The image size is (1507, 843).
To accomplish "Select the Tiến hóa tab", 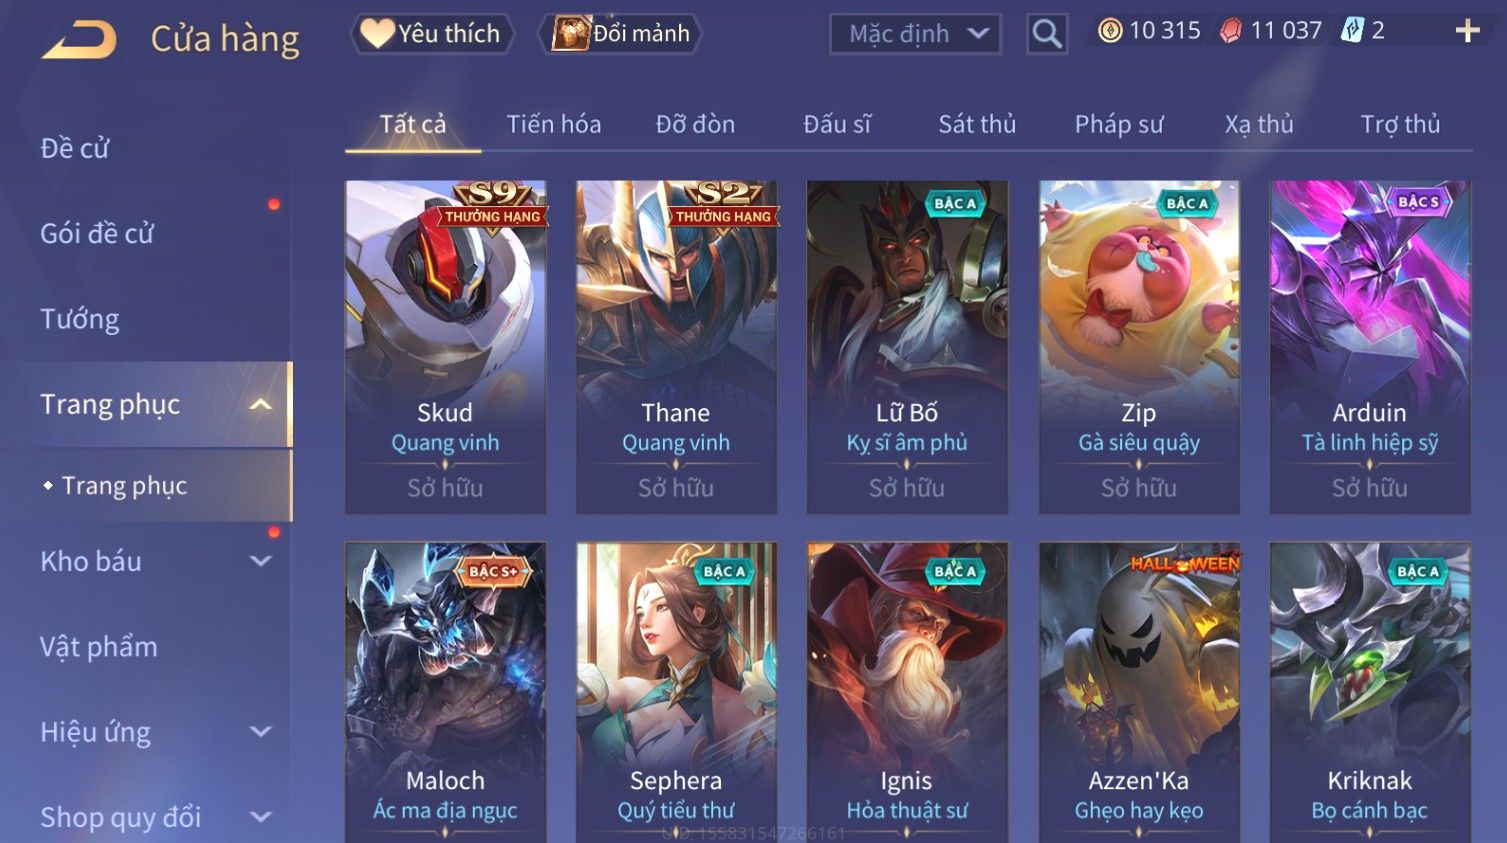I will [x=554, y=124].
